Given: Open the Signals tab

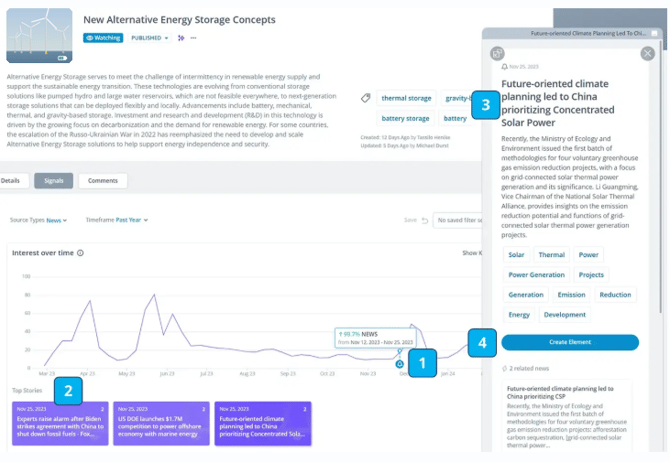Looking at the screenshot, I should (x=53, y=181).
